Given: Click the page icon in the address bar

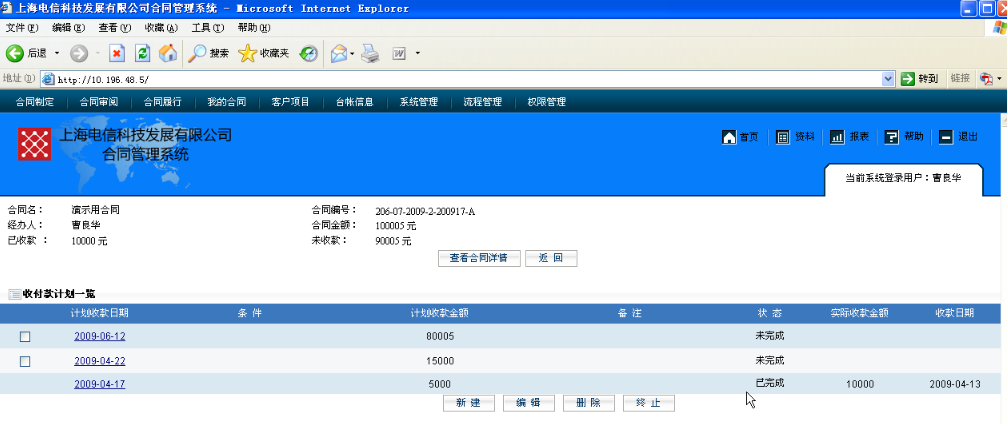Looking at the screenshot, I should pos(48,79).
